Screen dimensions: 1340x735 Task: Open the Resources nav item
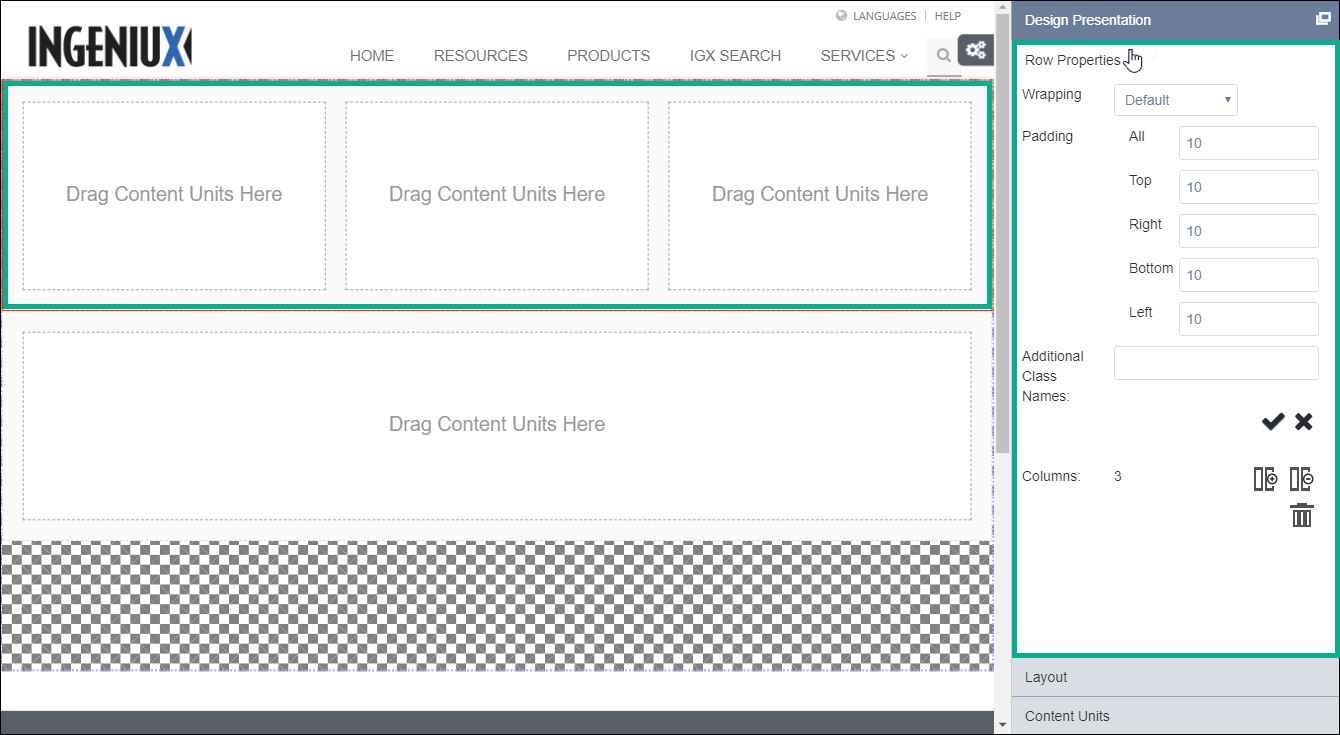point(480,56)
